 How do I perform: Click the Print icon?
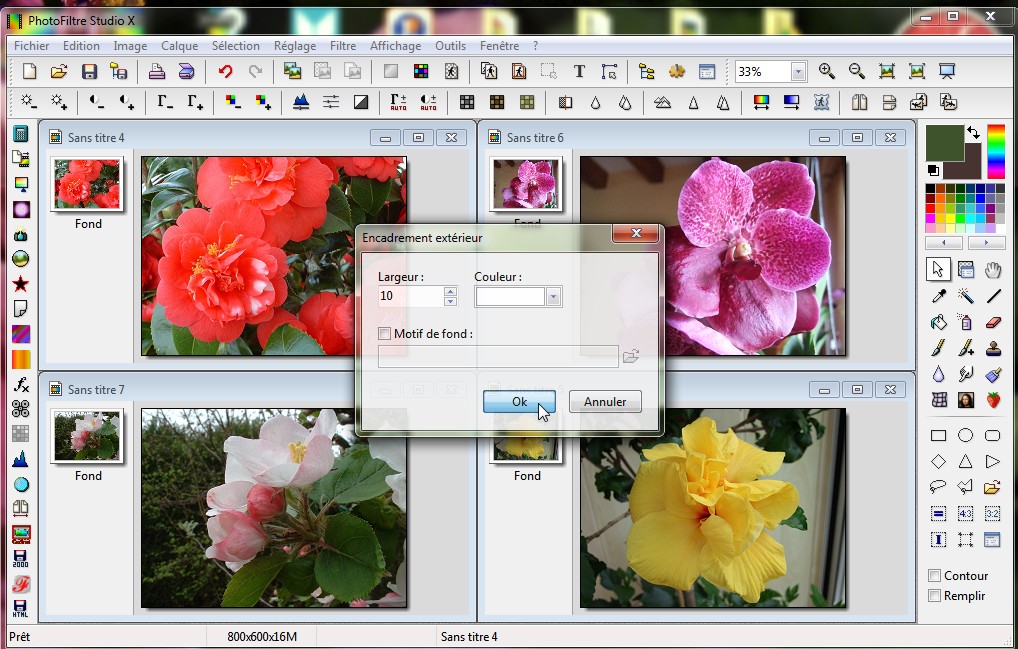click(x=156, y=71)
